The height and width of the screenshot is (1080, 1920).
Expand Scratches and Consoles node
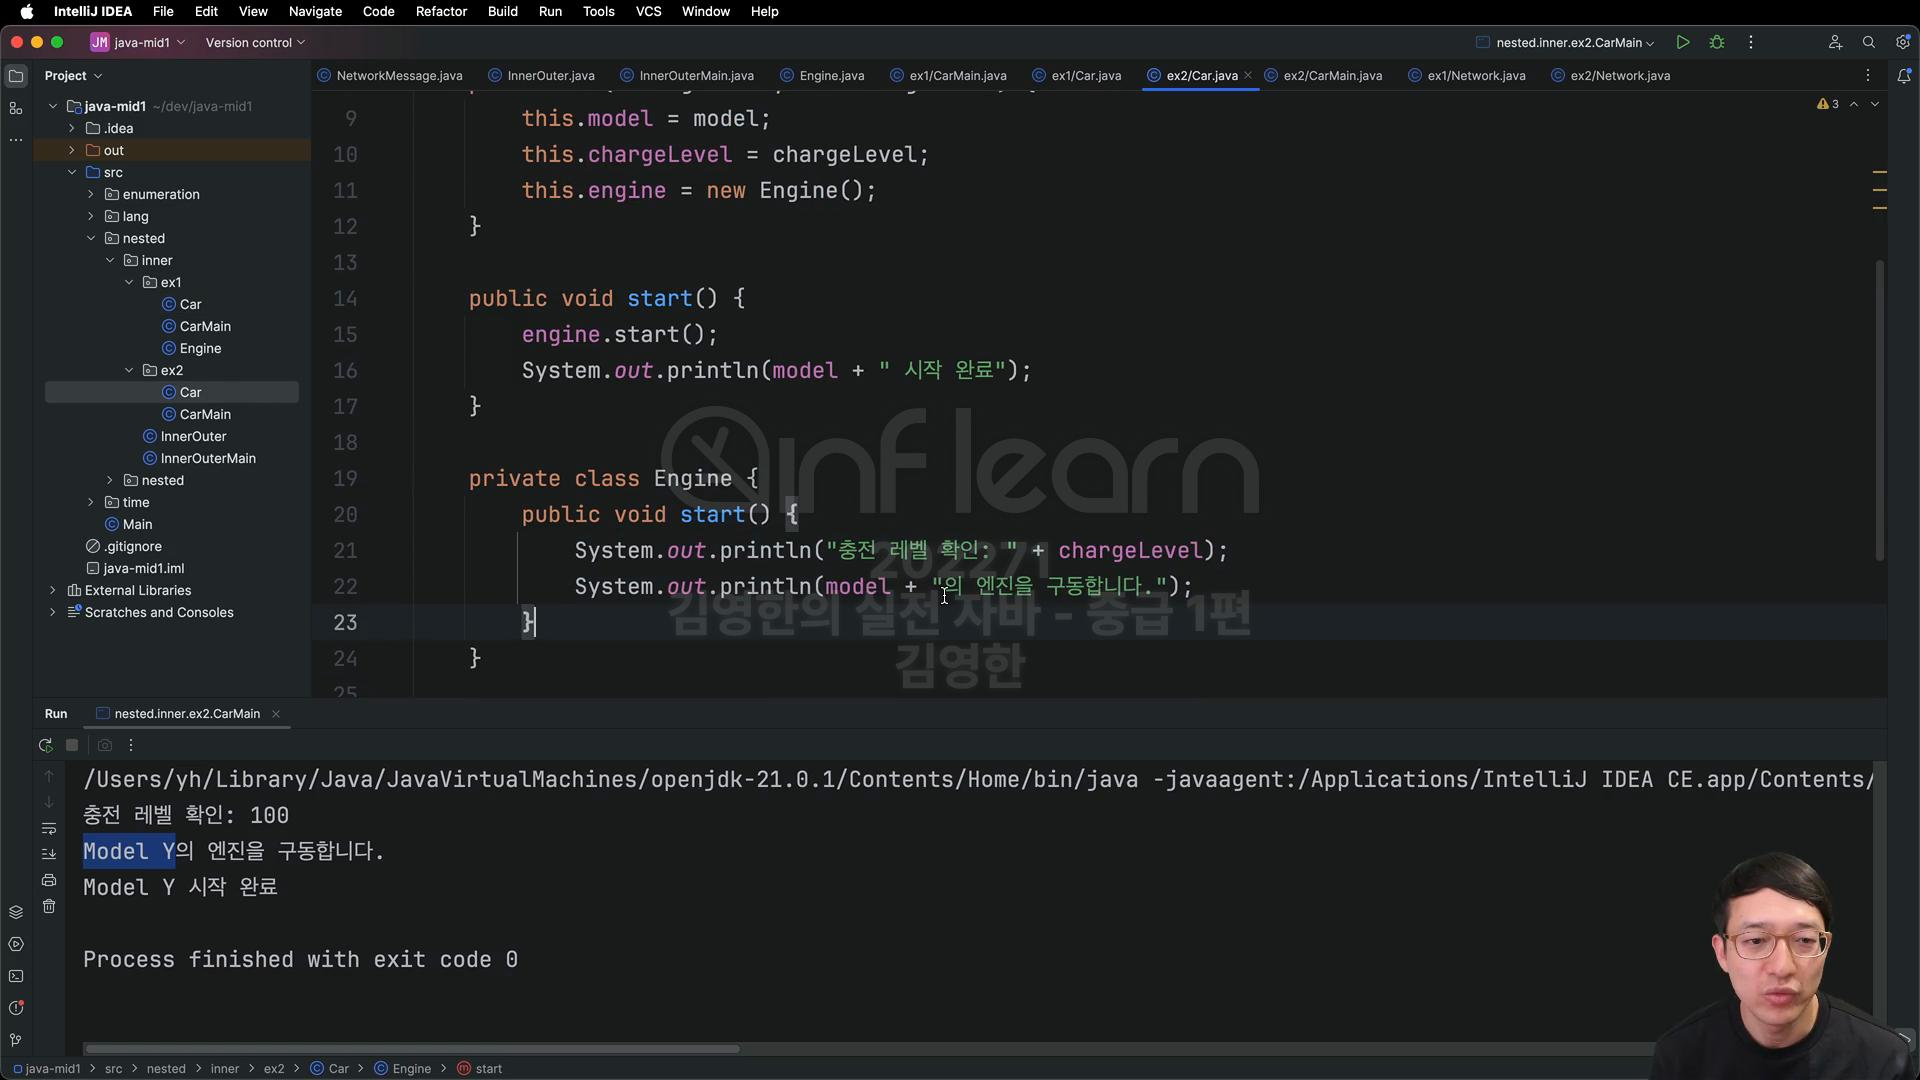pyautogui.click(x=53, y=612)
